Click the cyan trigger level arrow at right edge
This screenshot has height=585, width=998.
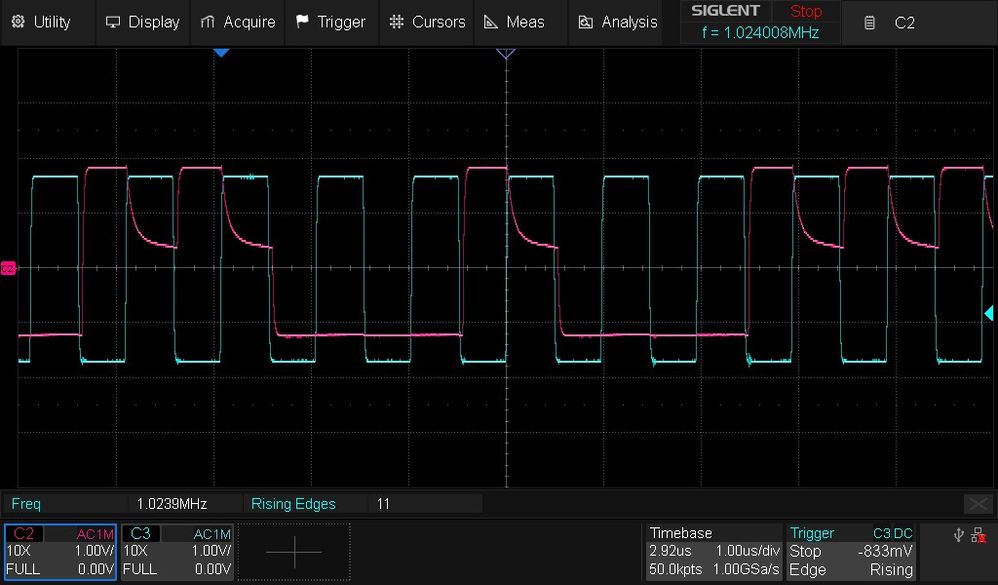point(989,313)
